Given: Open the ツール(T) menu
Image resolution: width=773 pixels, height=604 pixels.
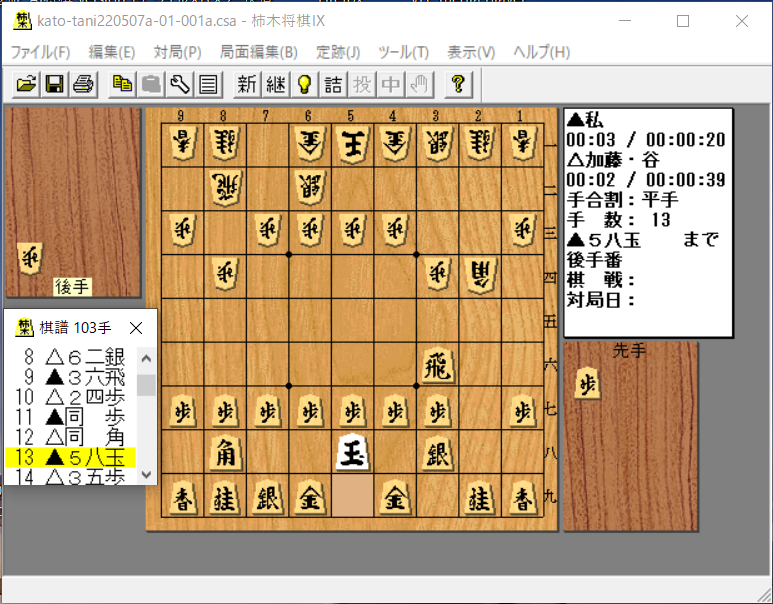Looking at the screenshot, I should tap(403, 52).
